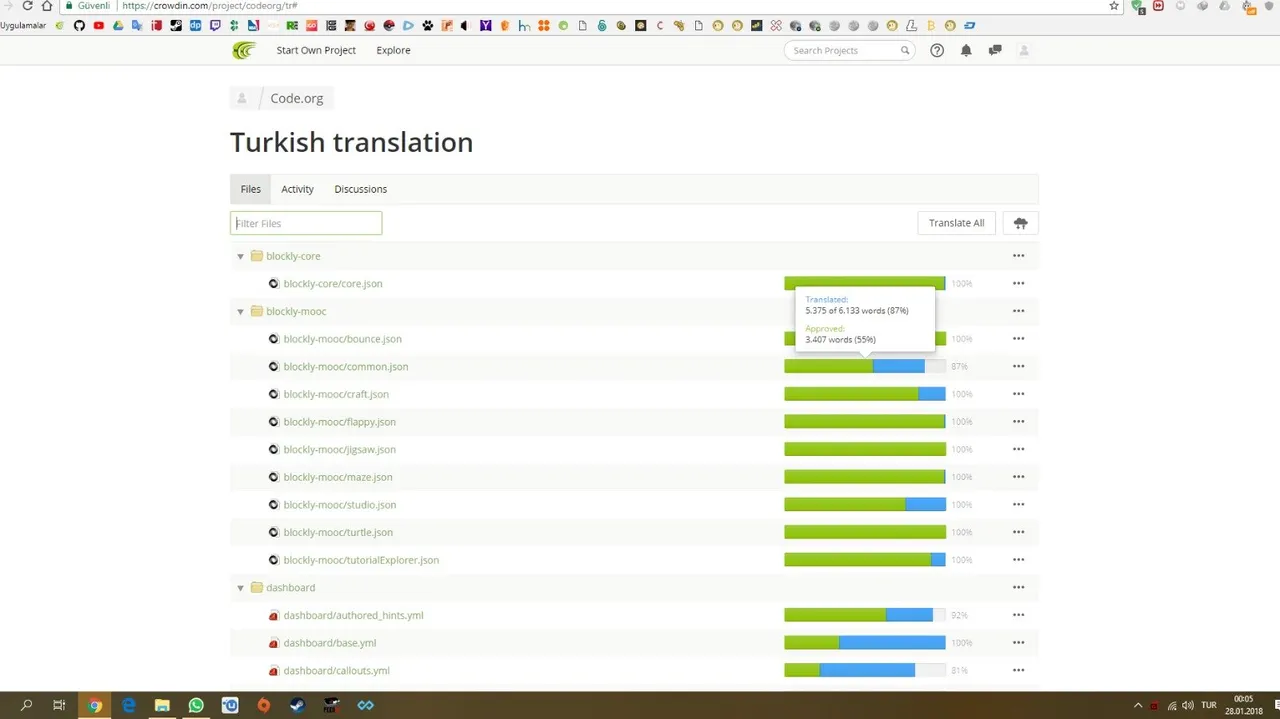Click progress bar for common.json
Viewport: 1280px width, 719px height.
pyautogui.click(x=865, y=366)
